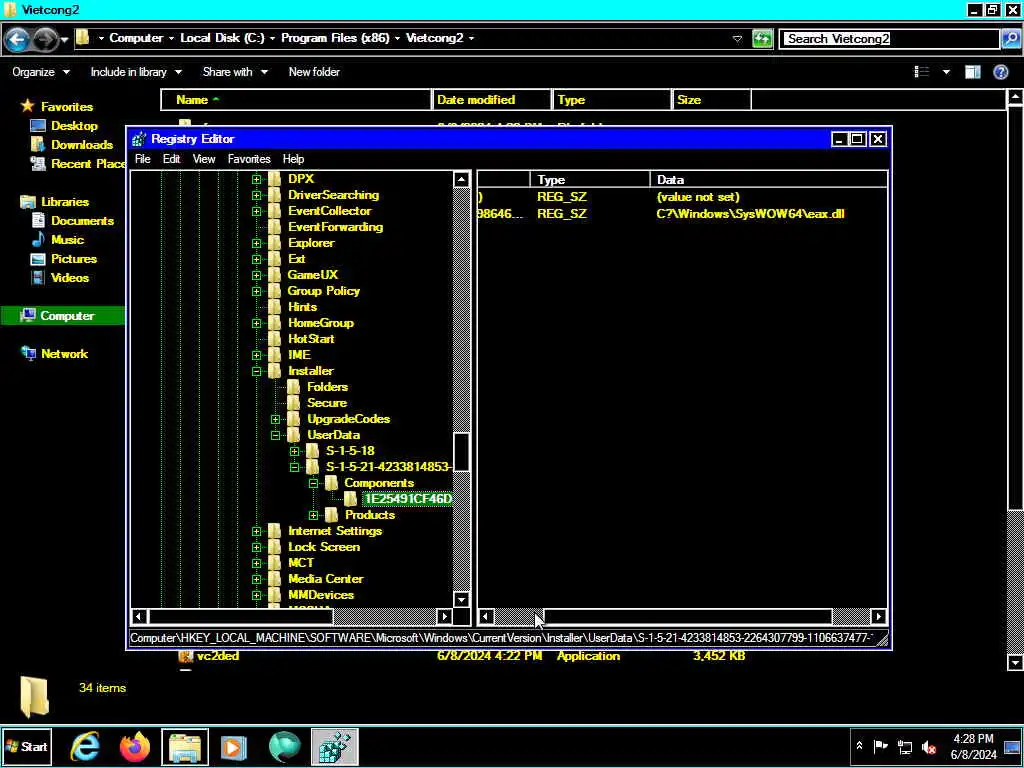1024x768 pixels.
Task: Select the Hints registry key
Action: point(302,307)
